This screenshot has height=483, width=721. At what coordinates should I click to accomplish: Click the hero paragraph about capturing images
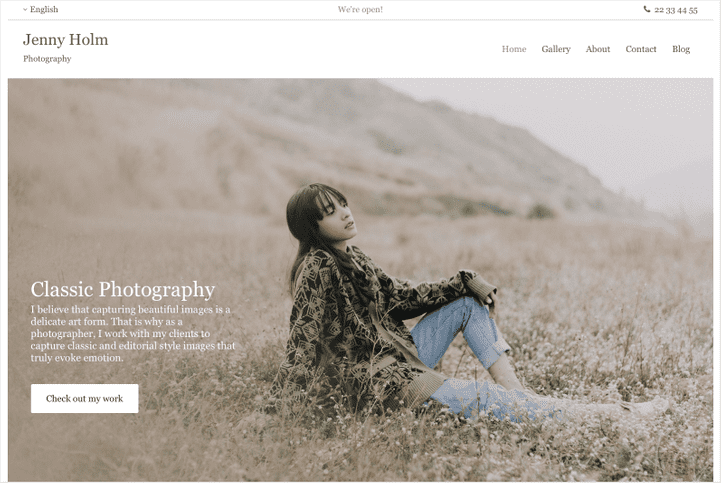point(133,334)
